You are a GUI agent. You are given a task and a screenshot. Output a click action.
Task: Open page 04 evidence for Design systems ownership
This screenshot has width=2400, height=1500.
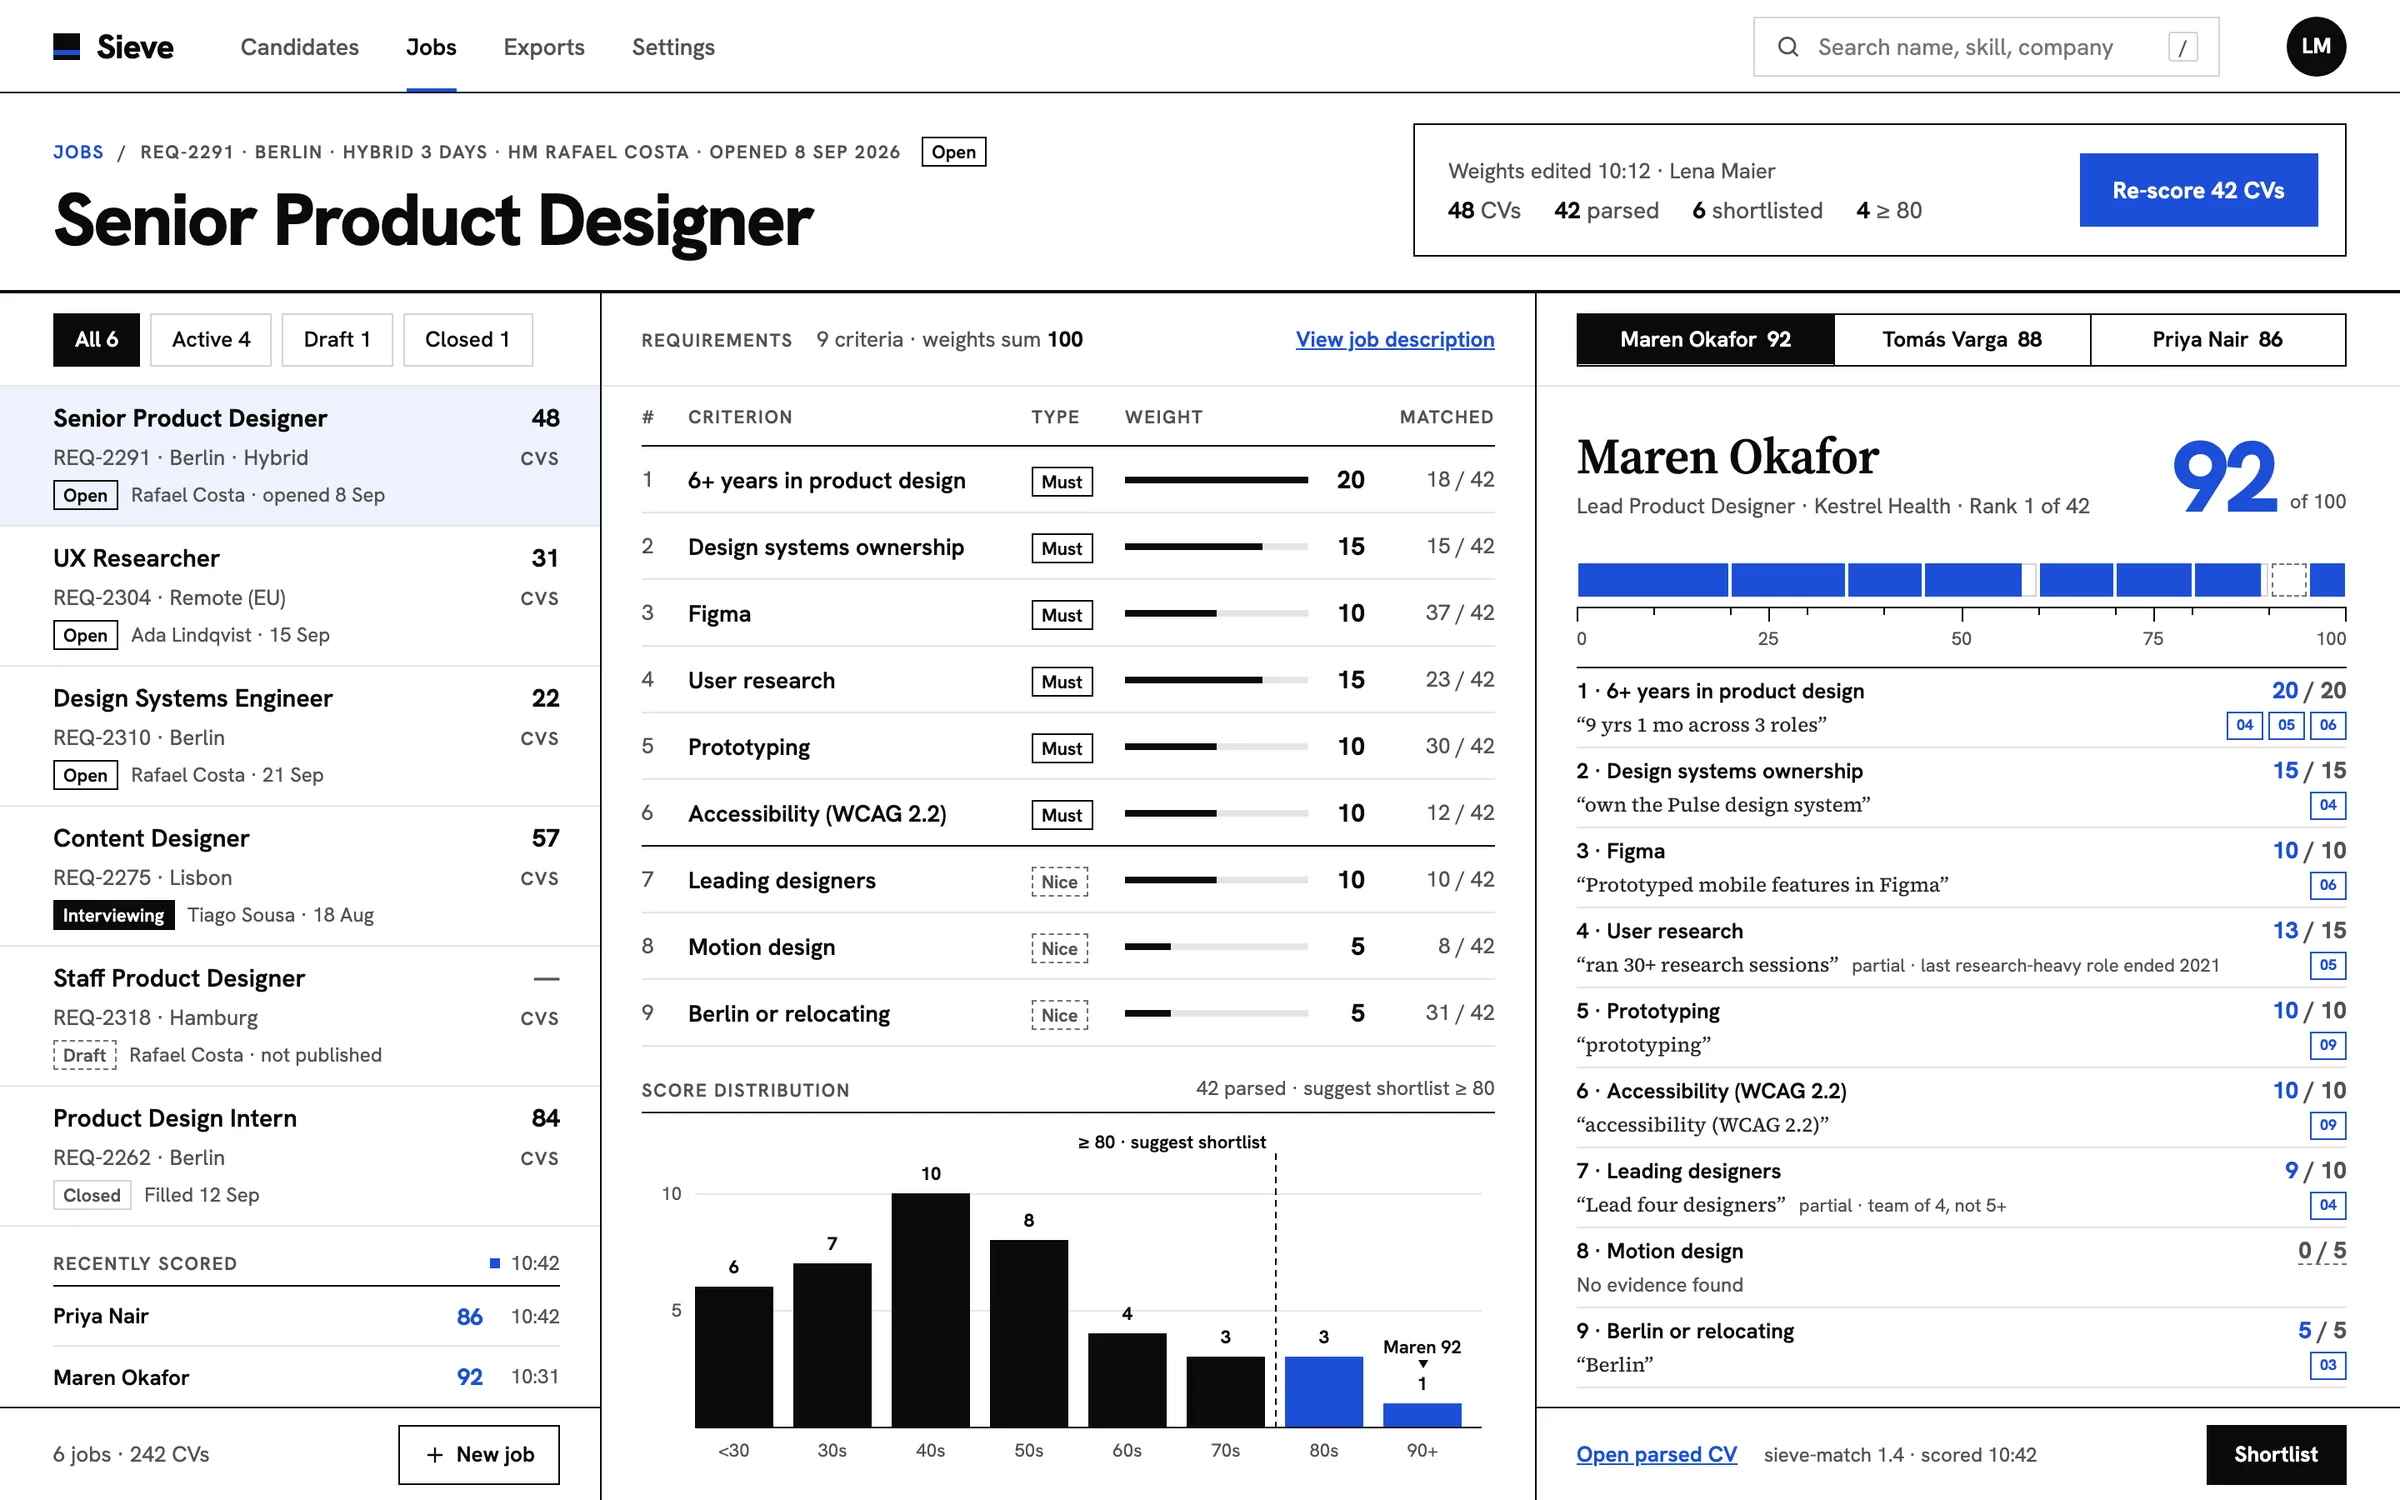click(x=2328, y=805)
